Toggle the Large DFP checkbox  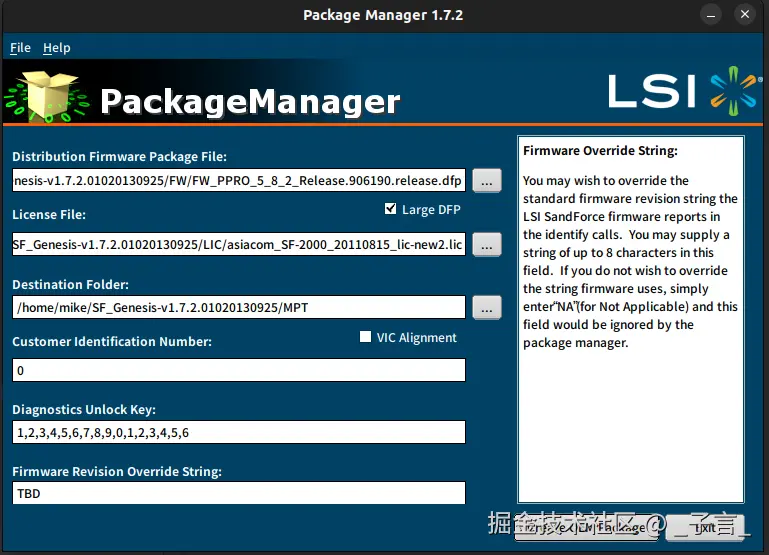[390, 209]
